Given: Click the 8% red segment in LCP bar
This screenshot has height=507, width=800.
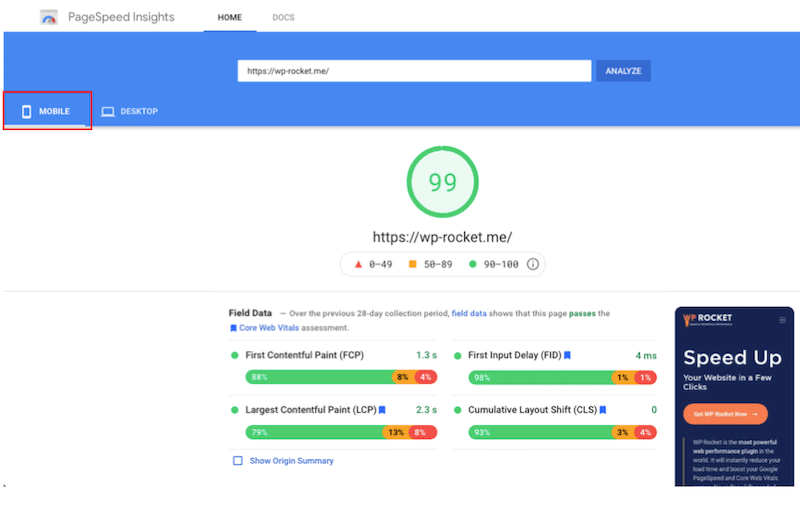Looking at the screenshot, I should pyautogui.click(x=423, y=432).
